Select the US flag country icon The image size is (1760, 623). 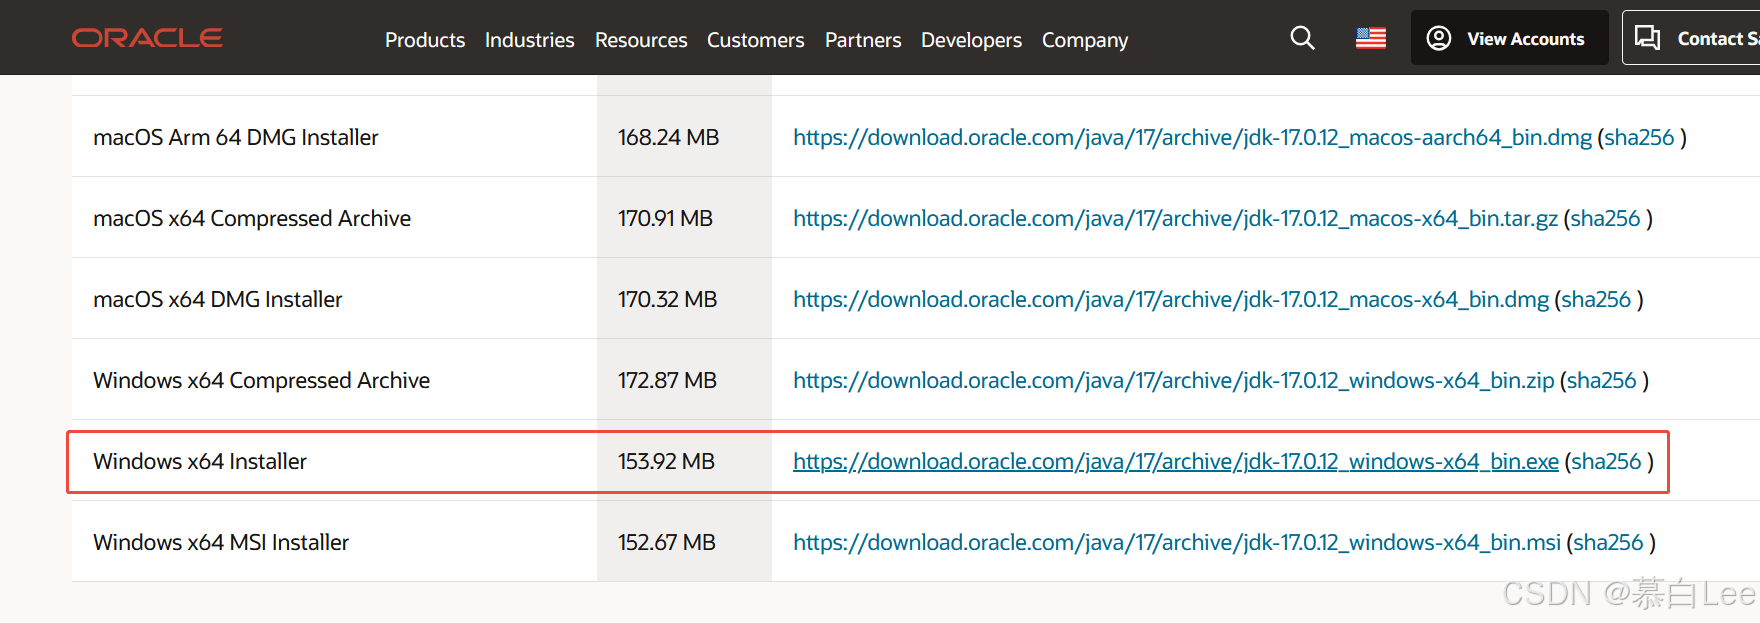click(x=1371, y=38)
